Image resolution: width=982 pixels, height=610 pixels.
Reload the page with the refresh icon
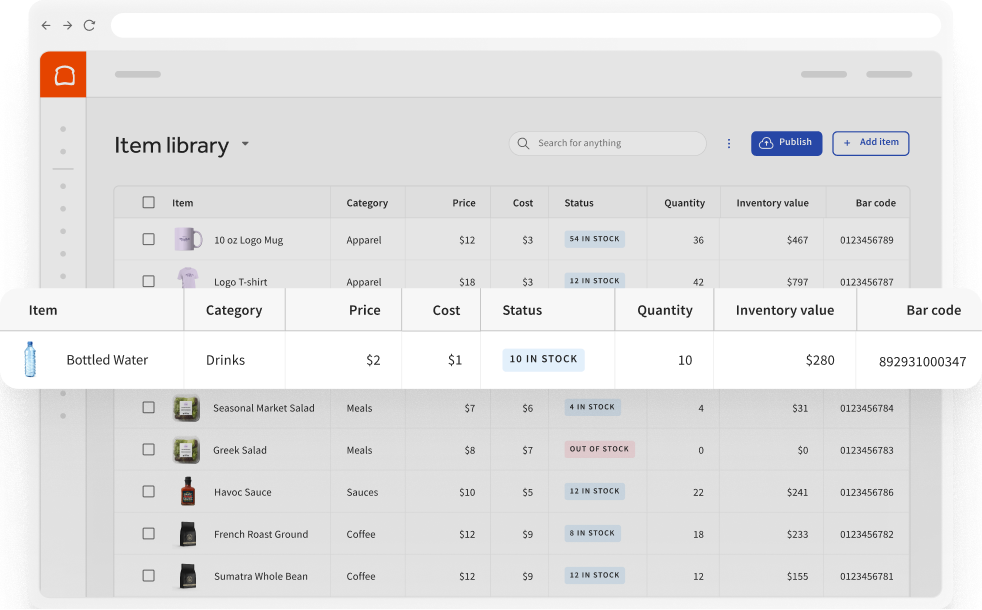[90, 26]
